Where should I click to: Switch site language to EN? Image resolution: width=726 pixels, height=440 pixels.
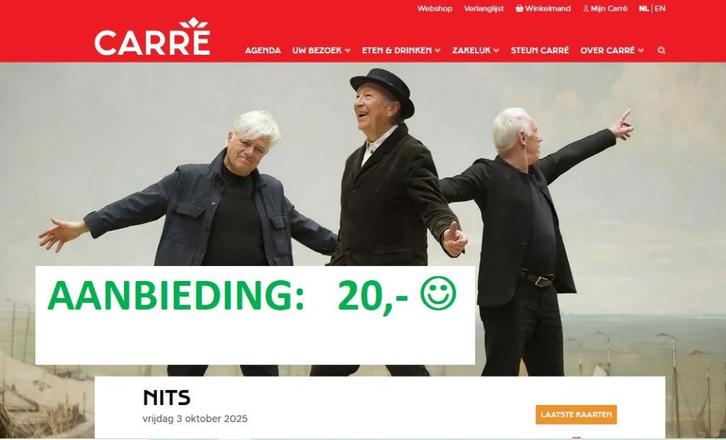(x=660, y=8)
